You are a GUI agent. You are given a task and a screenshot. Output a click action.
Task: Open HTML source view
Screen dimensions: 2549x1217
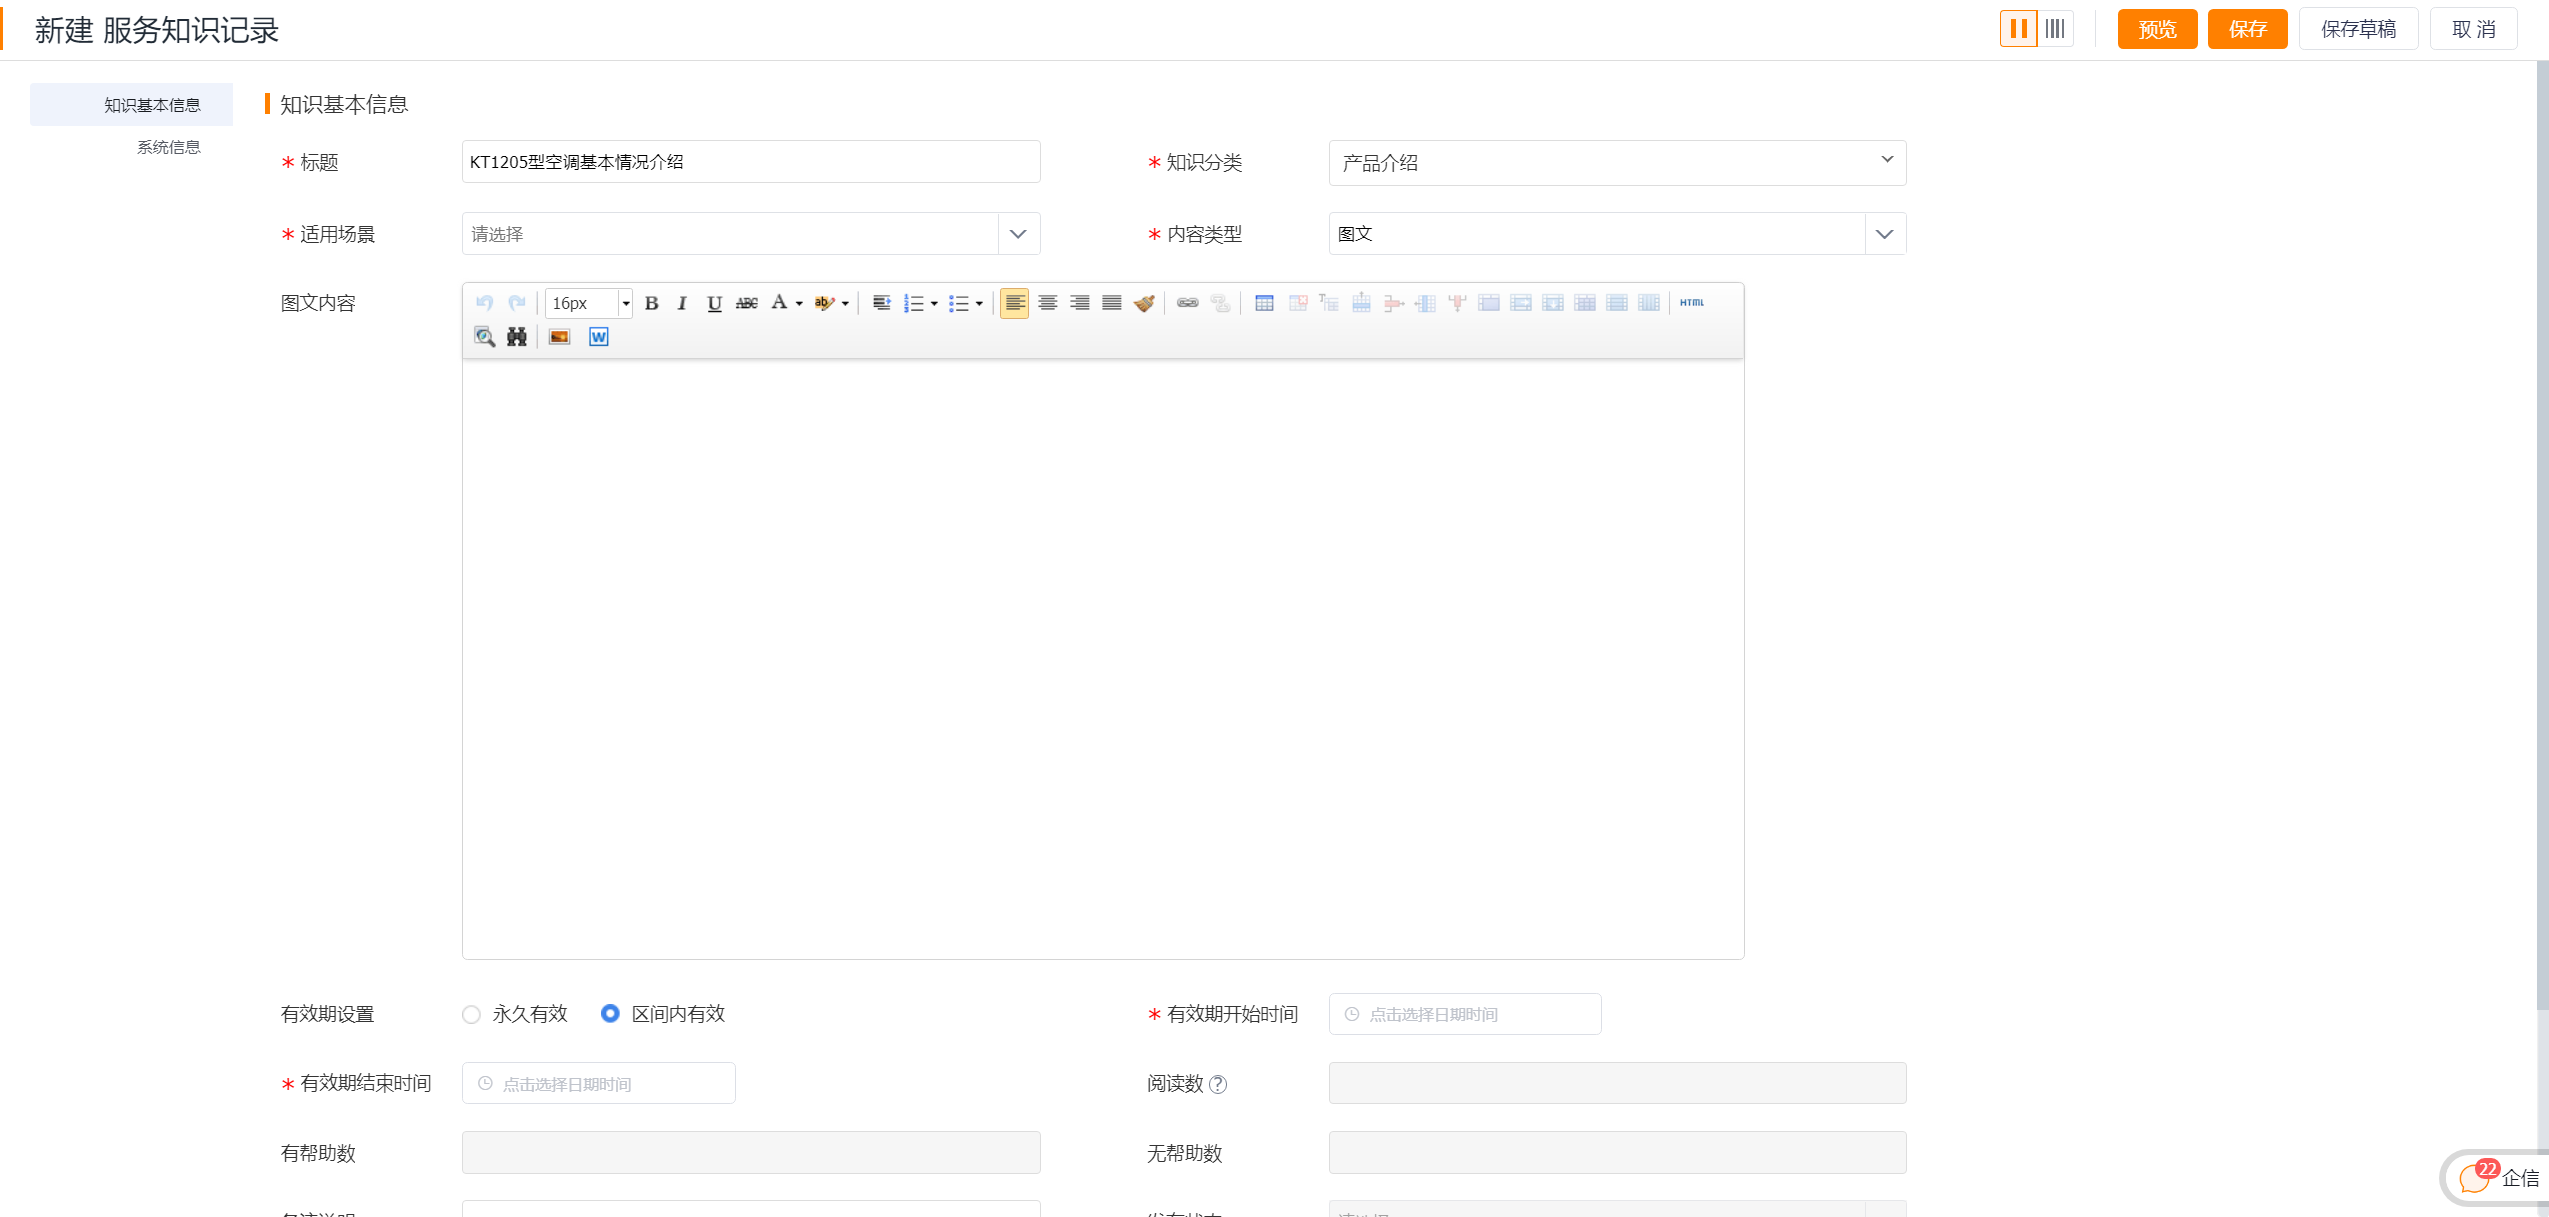1692,303
